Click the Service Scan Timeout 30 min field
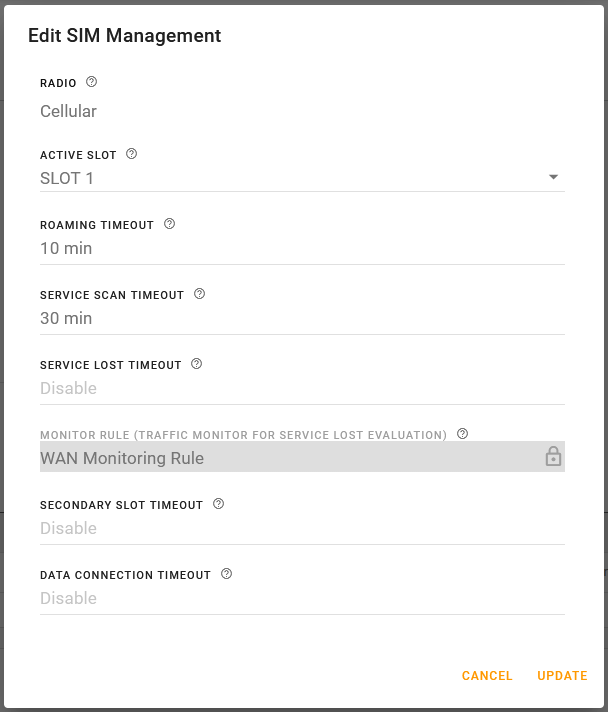The image size is (608, 712). (x=300, y=319)
